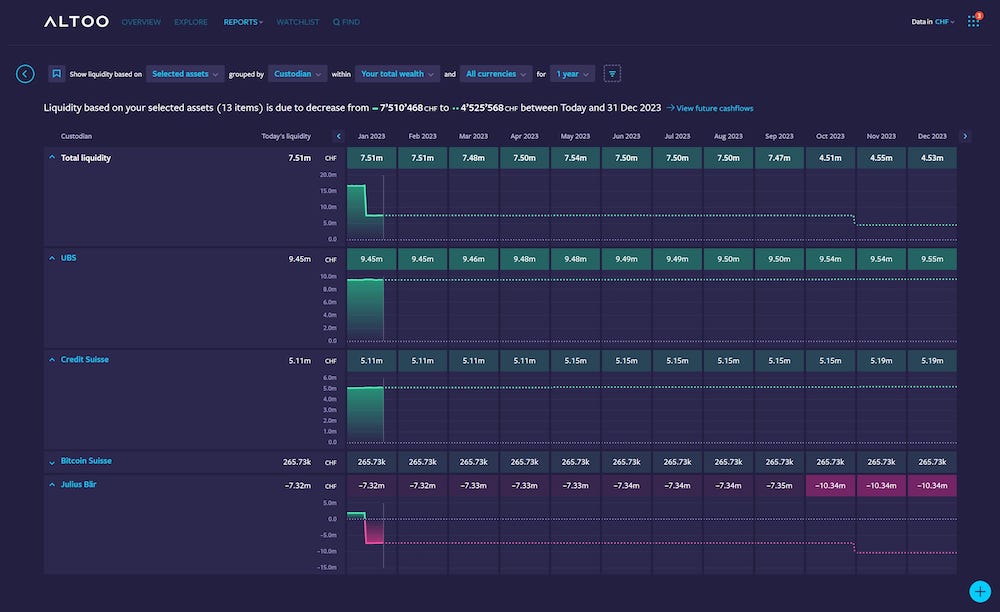Viewport: 1000px width, 612px height.
Task: Navigate back using the circular back arrow
Action: click(x=25, y=73)
